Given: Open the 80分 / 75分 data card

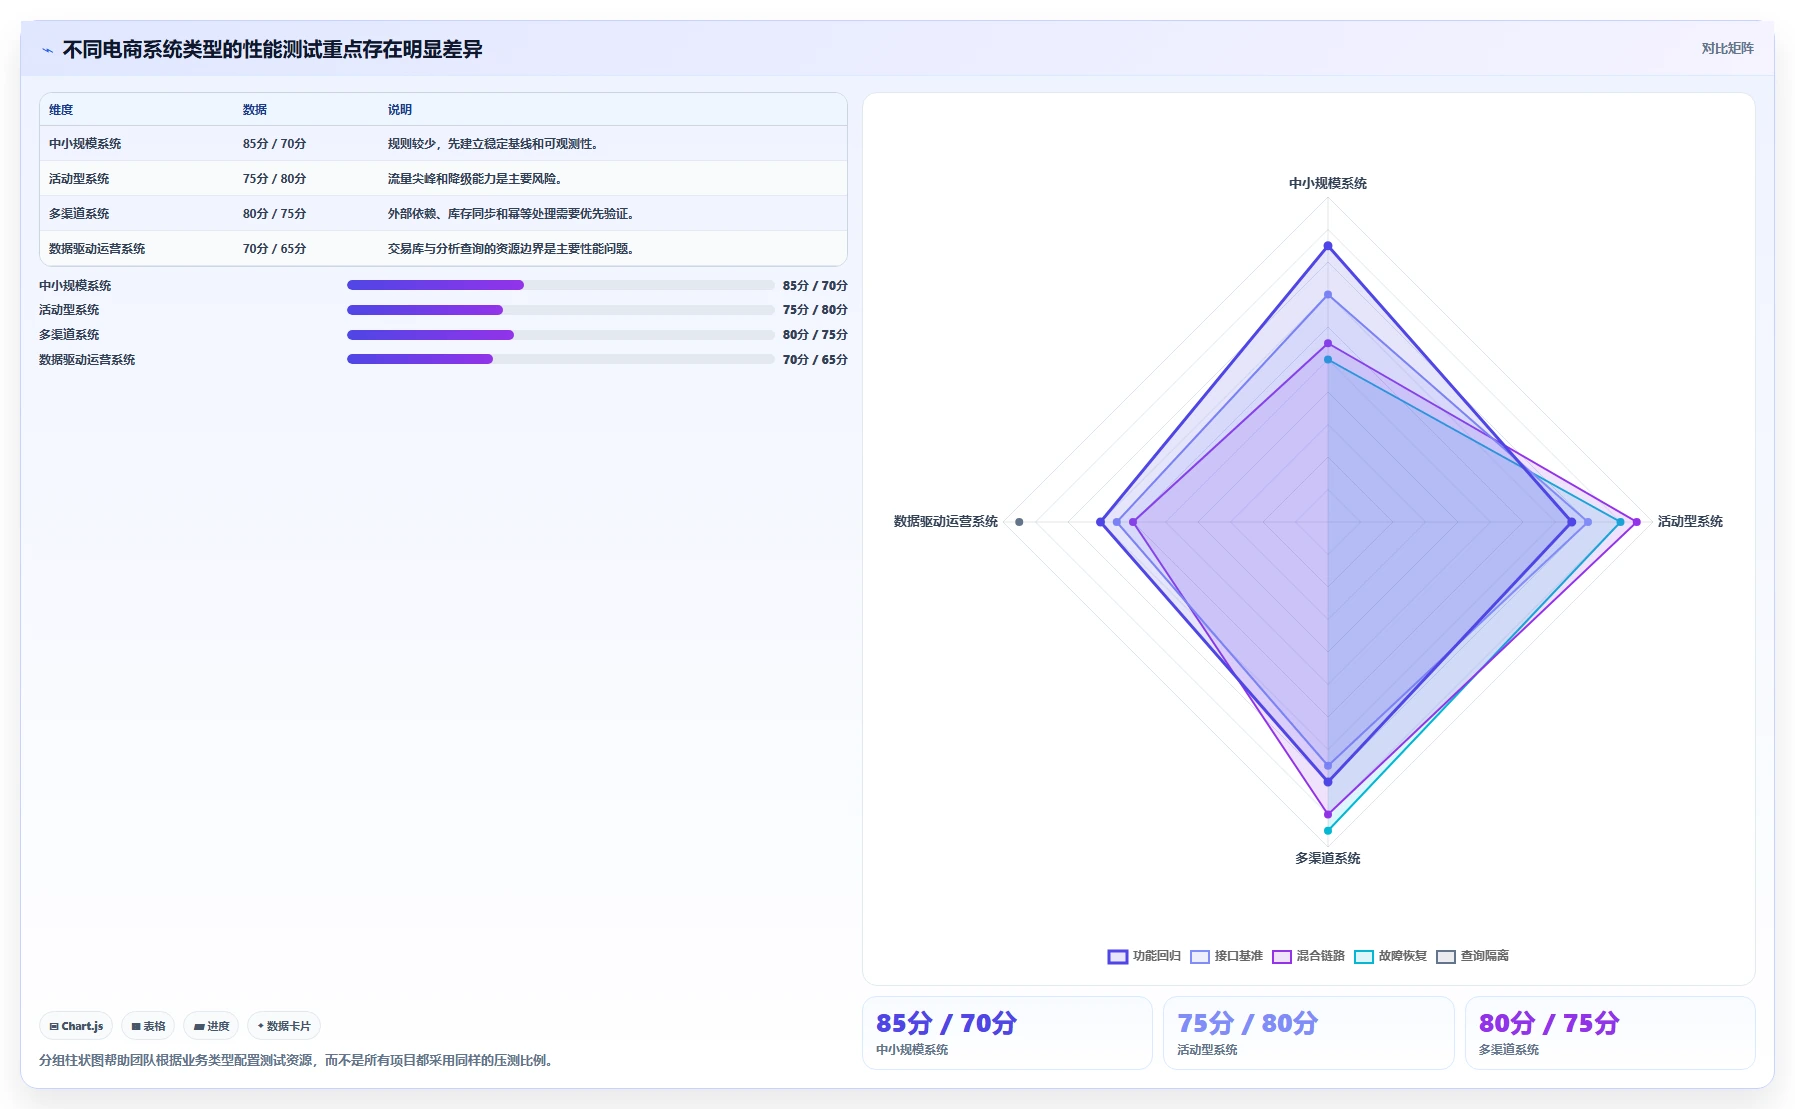Looking at the screenshot, I should point(1610,1033).
